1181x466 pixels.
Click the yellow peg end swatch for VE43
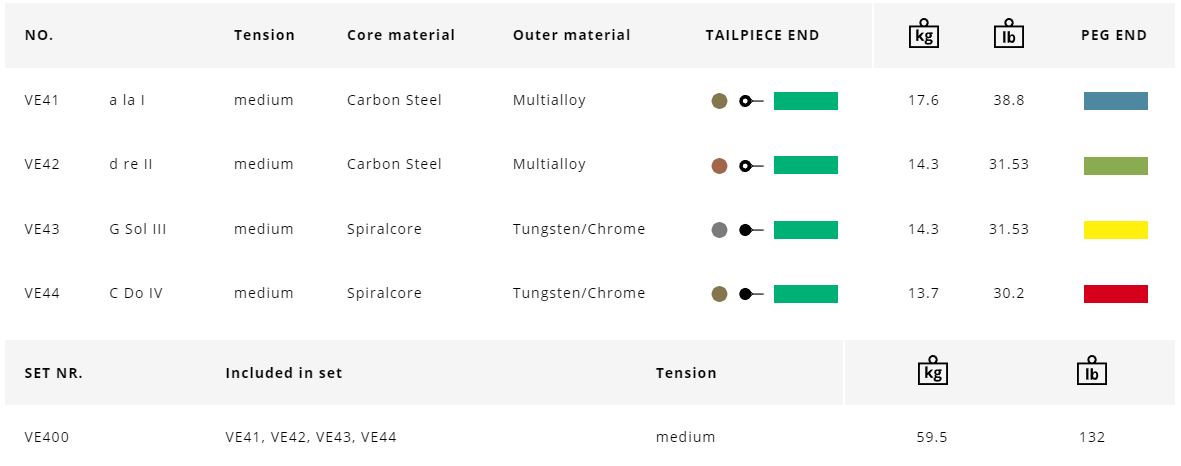1115,230
